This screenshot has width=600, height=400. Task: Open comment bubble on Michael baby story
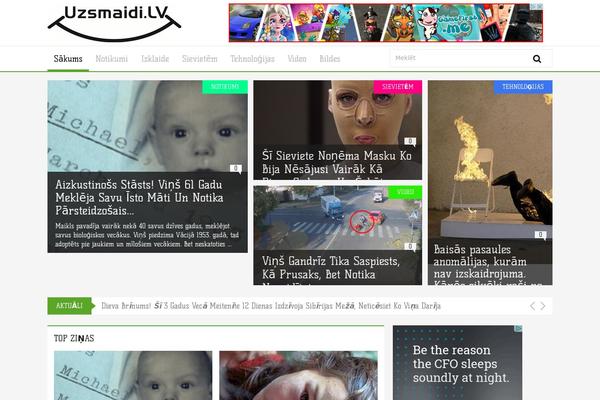click(x=236, y=169)
